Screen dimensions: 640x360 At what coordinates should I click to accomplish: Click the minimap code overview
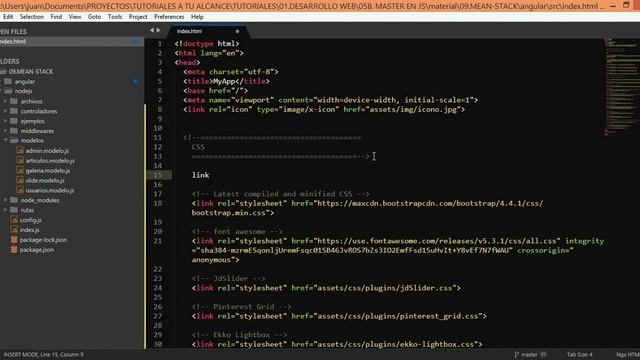point(621,87)
